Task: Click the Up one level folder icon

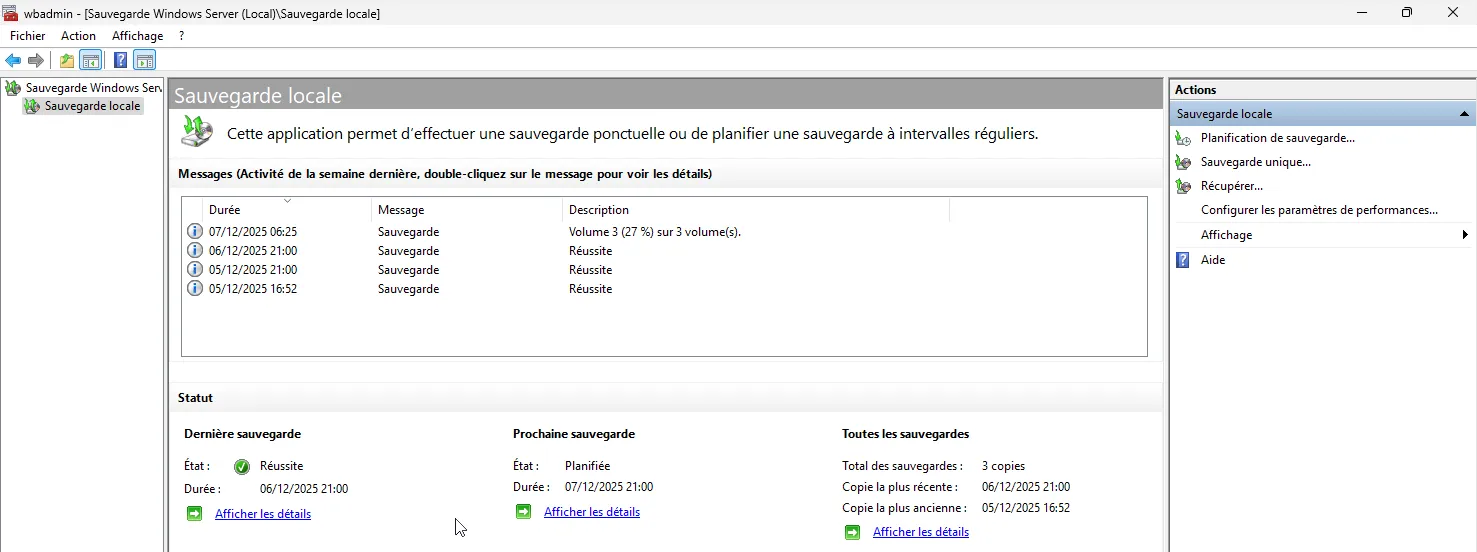Action: (x=67, y=60)
